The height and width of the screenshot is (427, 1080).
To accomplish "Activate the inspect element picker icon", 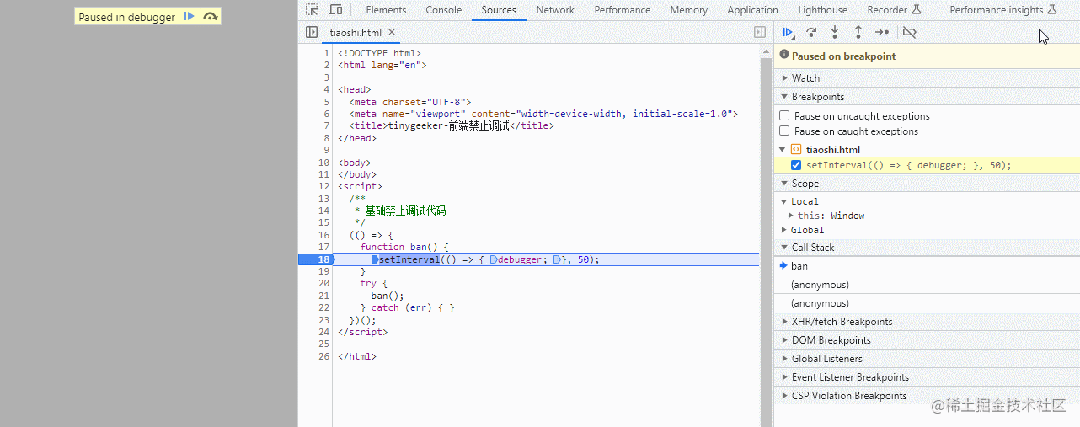I will (313, 10).
